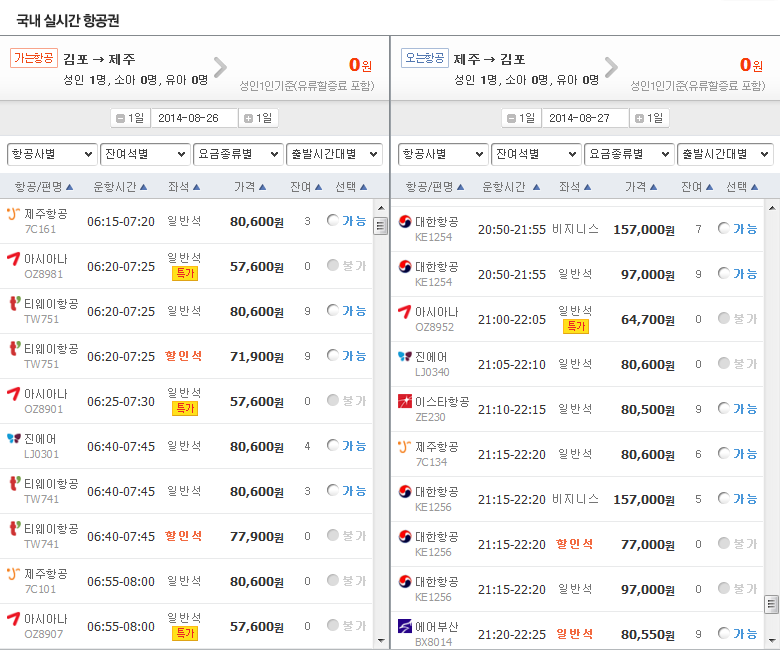Click 가능 link for KE1256 비지니스

pyautogui.click(x=745, y=499)
